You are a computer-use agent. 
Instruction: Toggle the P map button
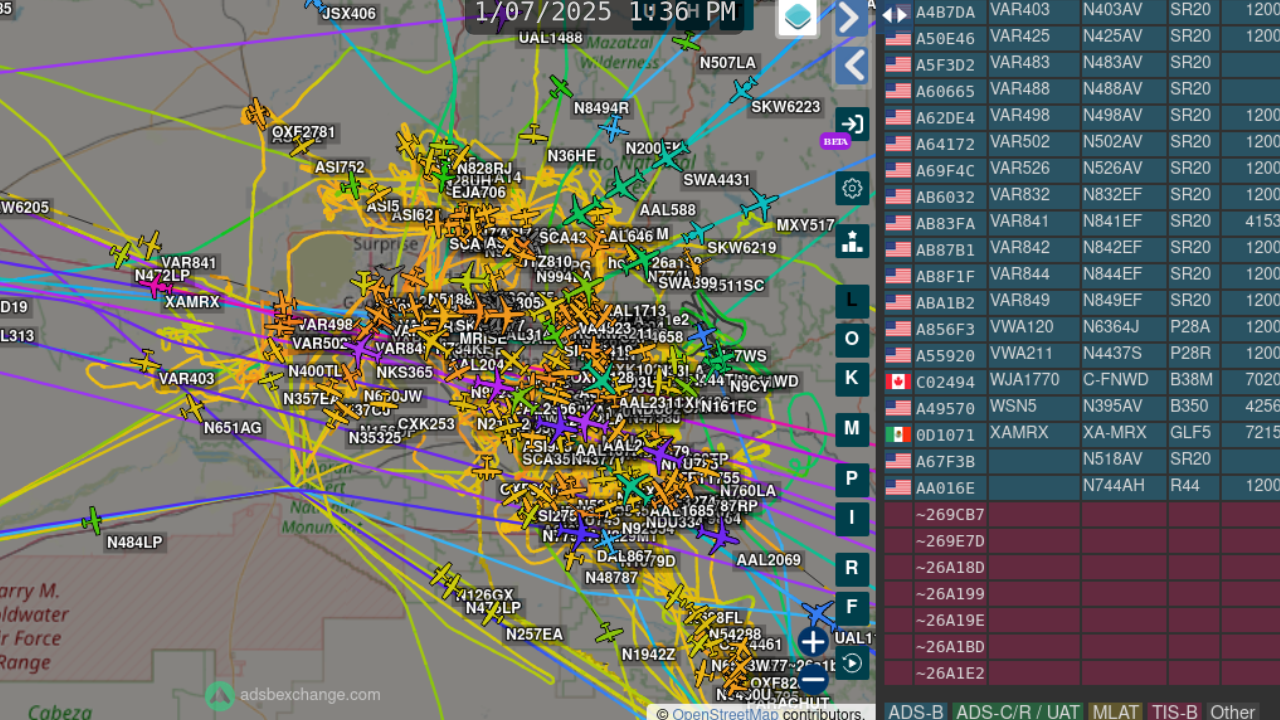(852, 479)
